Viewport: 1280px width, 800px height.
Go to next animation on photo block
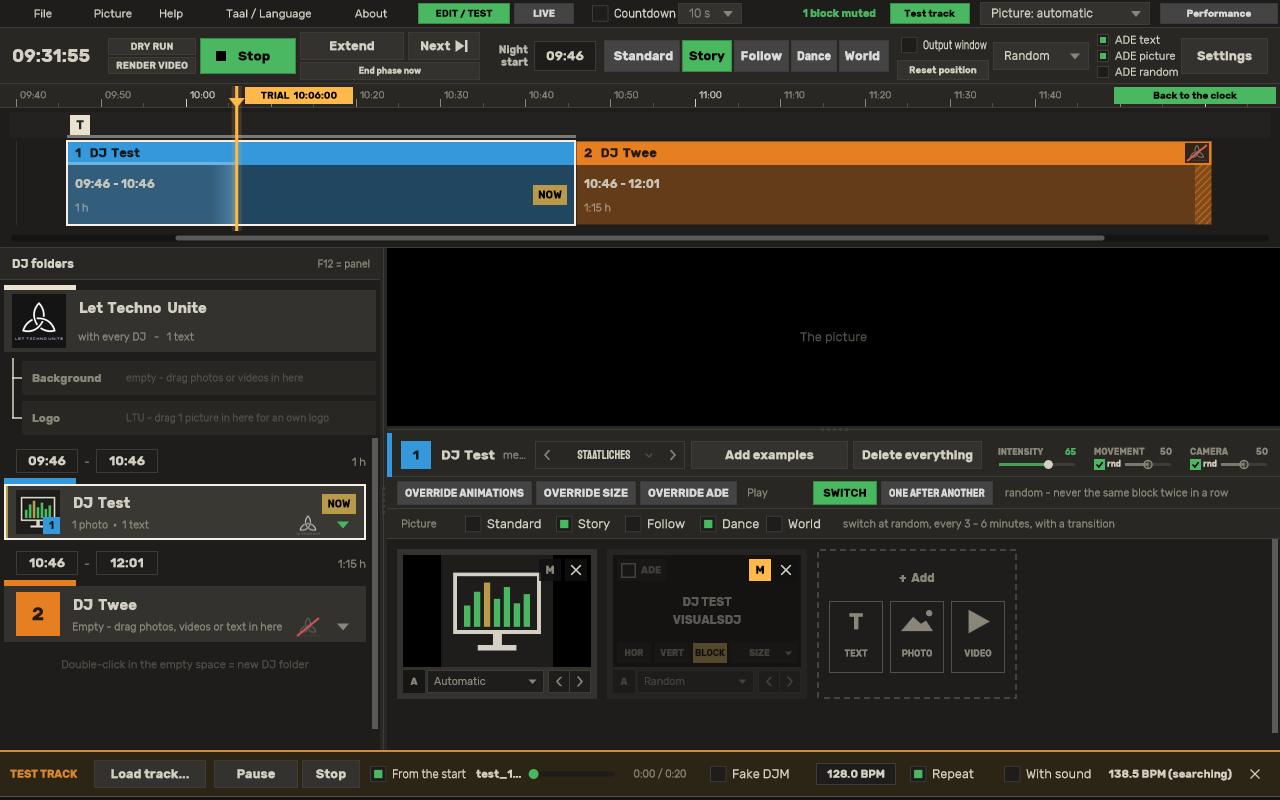tap(580, 681)
